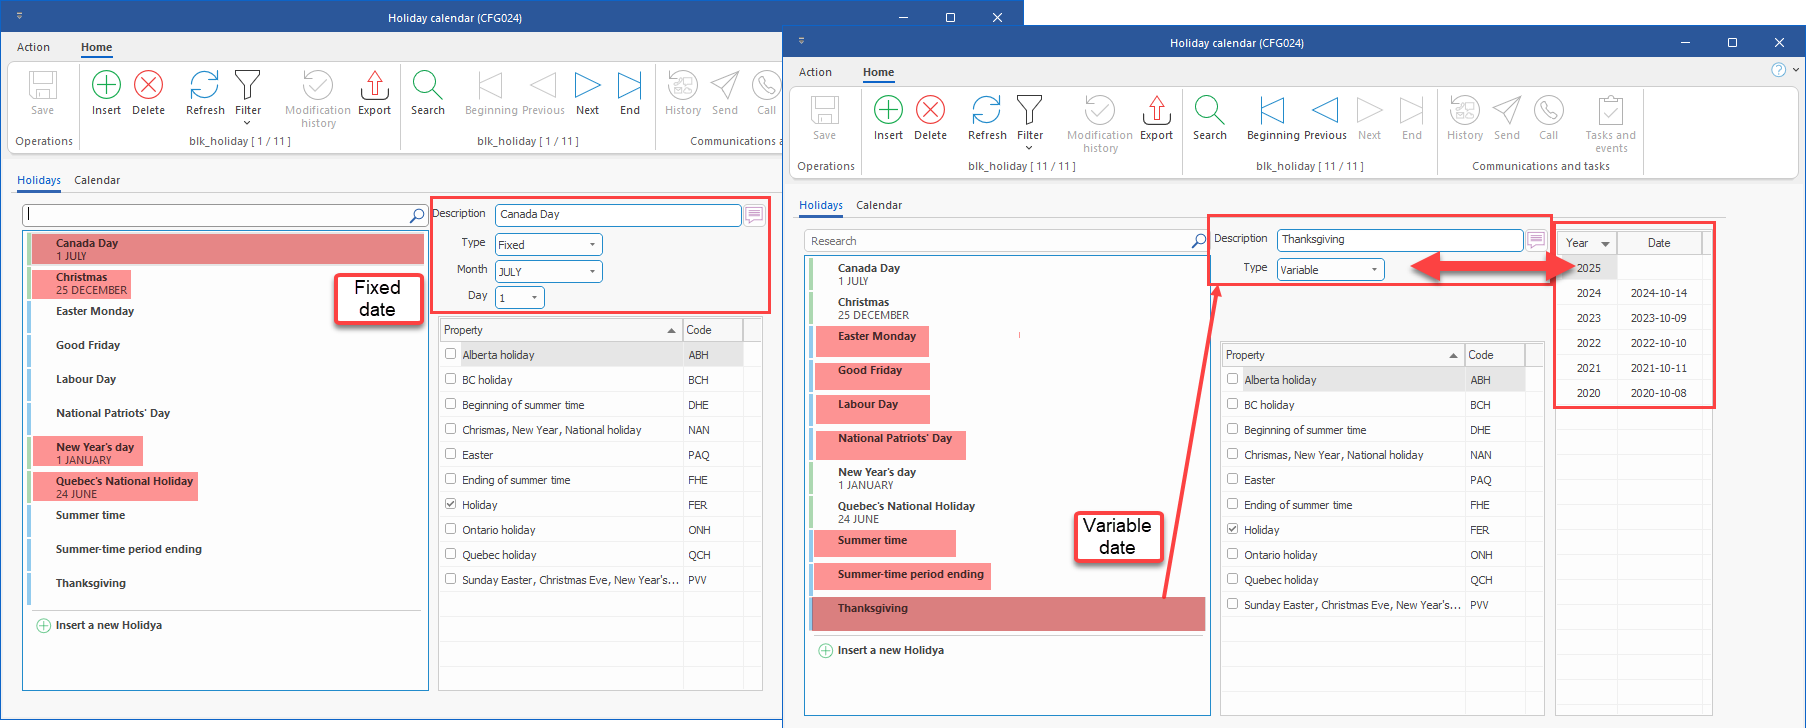Select the 2024-10-14 date row
This screenshot has height=728, width=1806.
(x=1658, y=293)
